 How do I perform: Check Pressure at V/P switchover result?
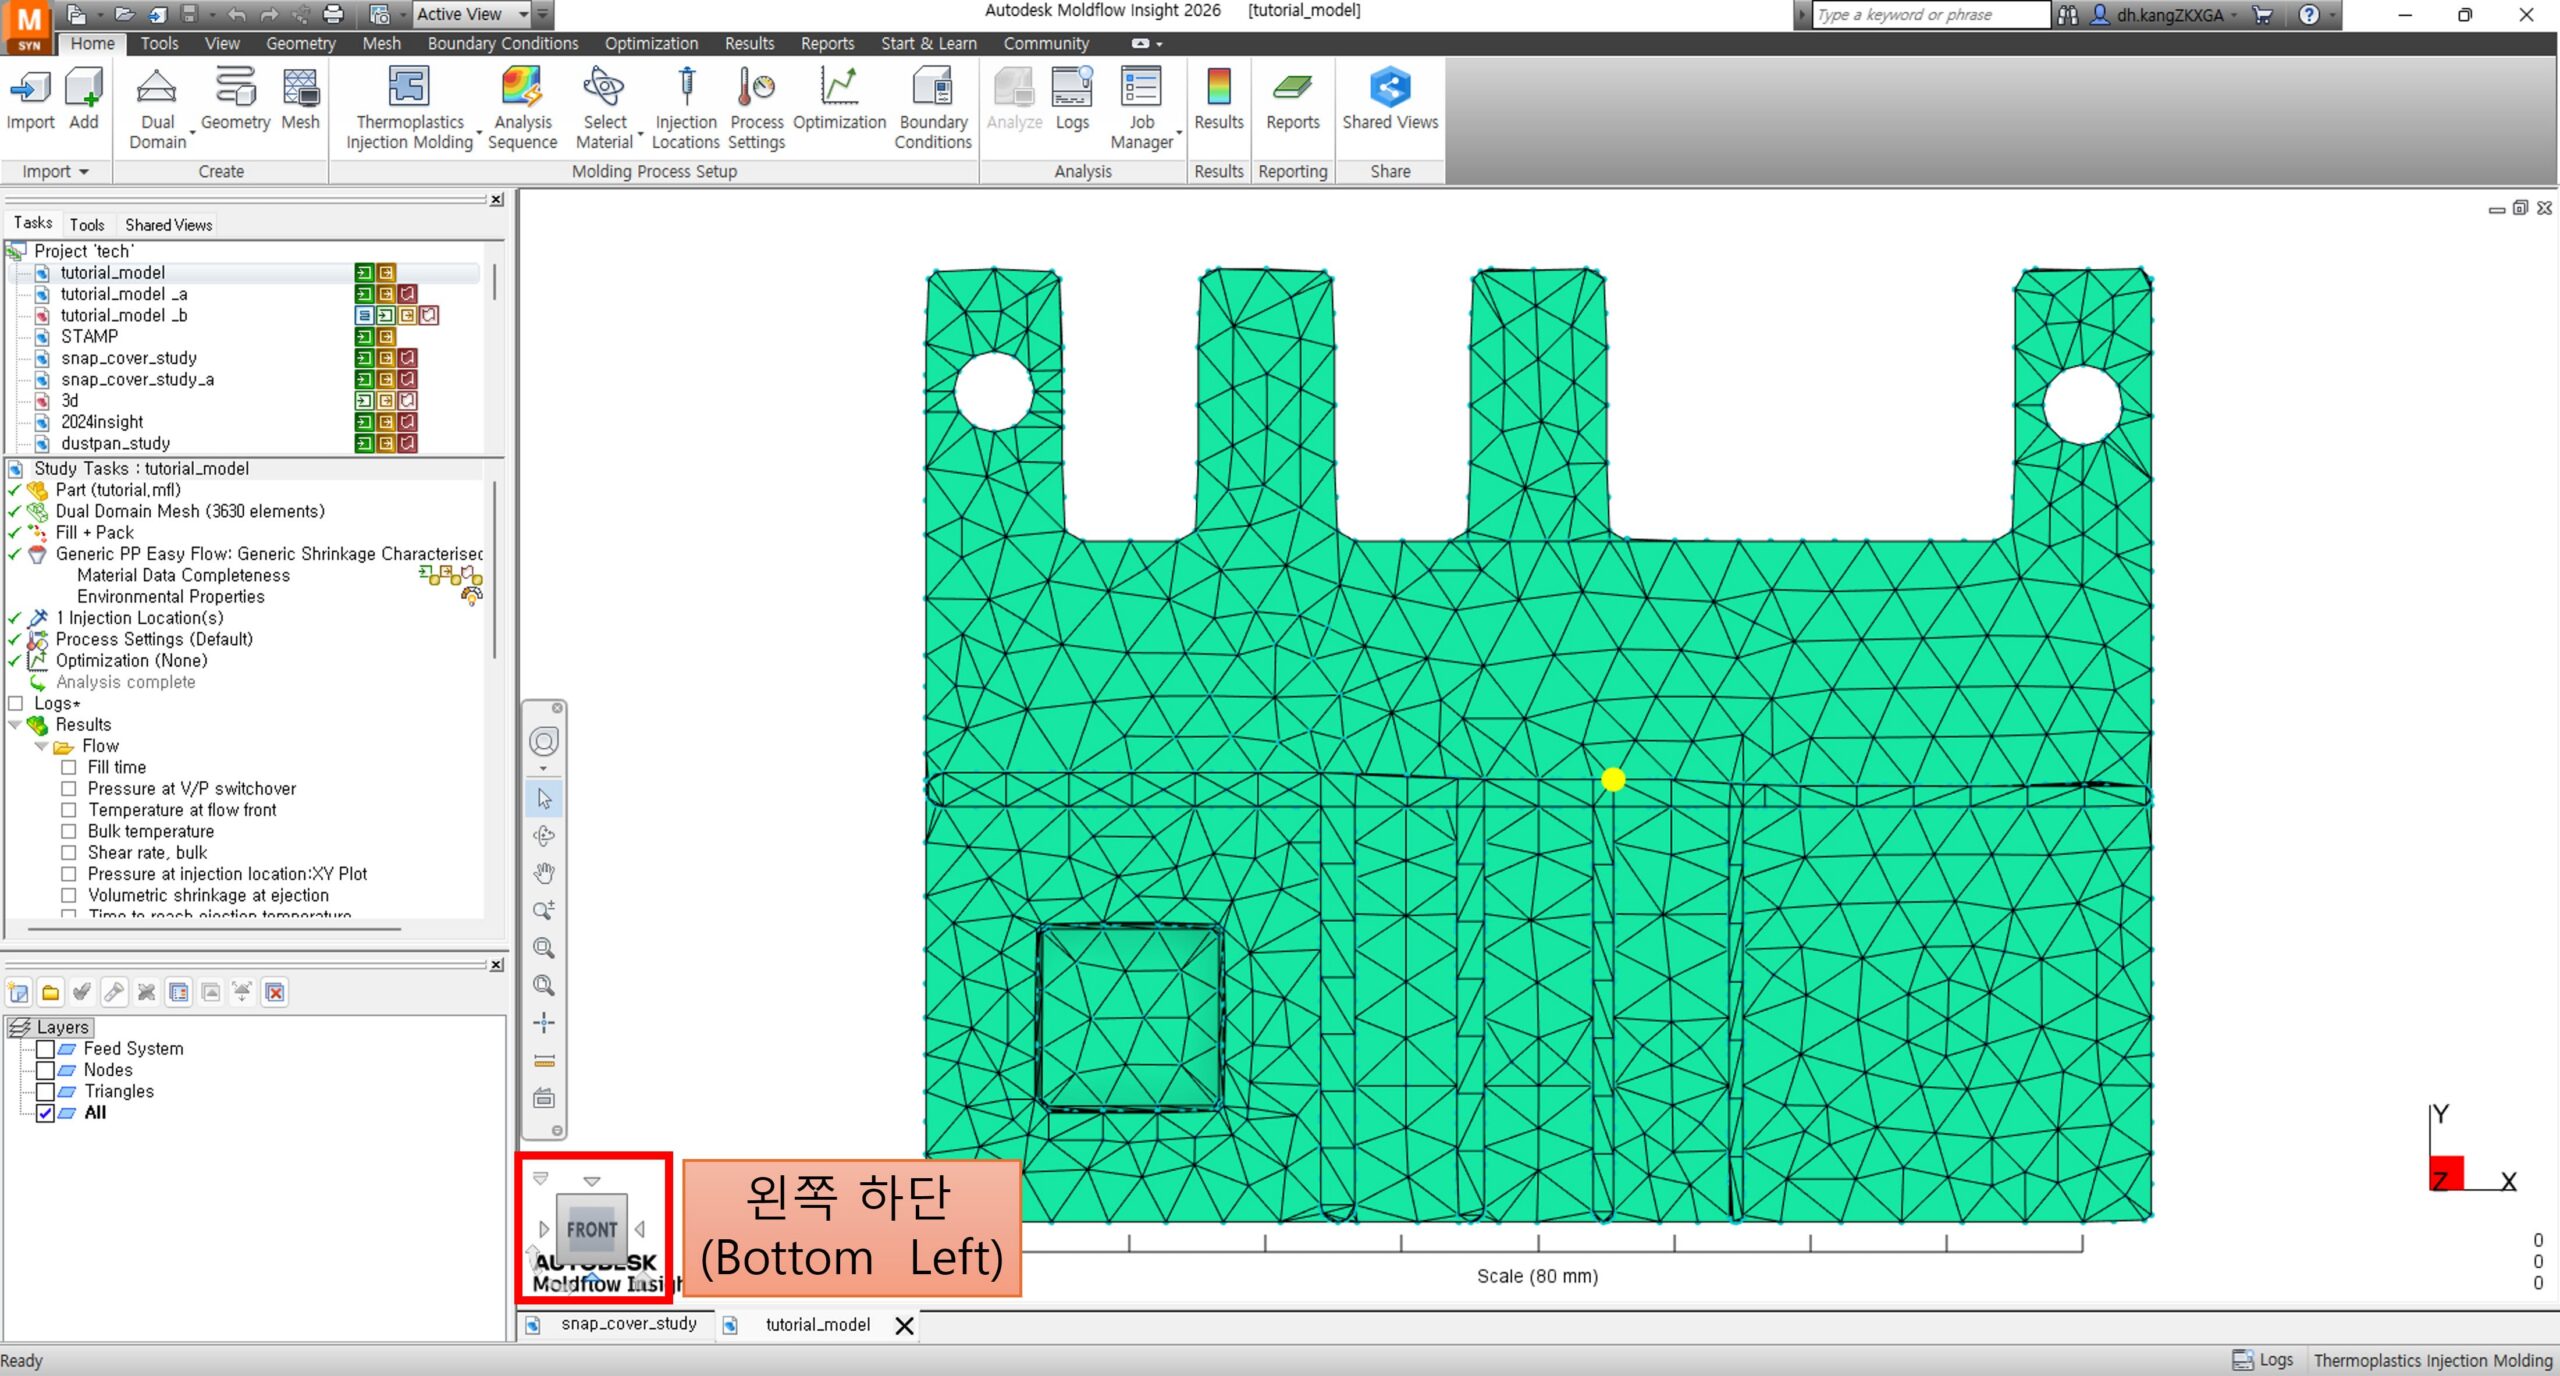click(x=69, y=789)
